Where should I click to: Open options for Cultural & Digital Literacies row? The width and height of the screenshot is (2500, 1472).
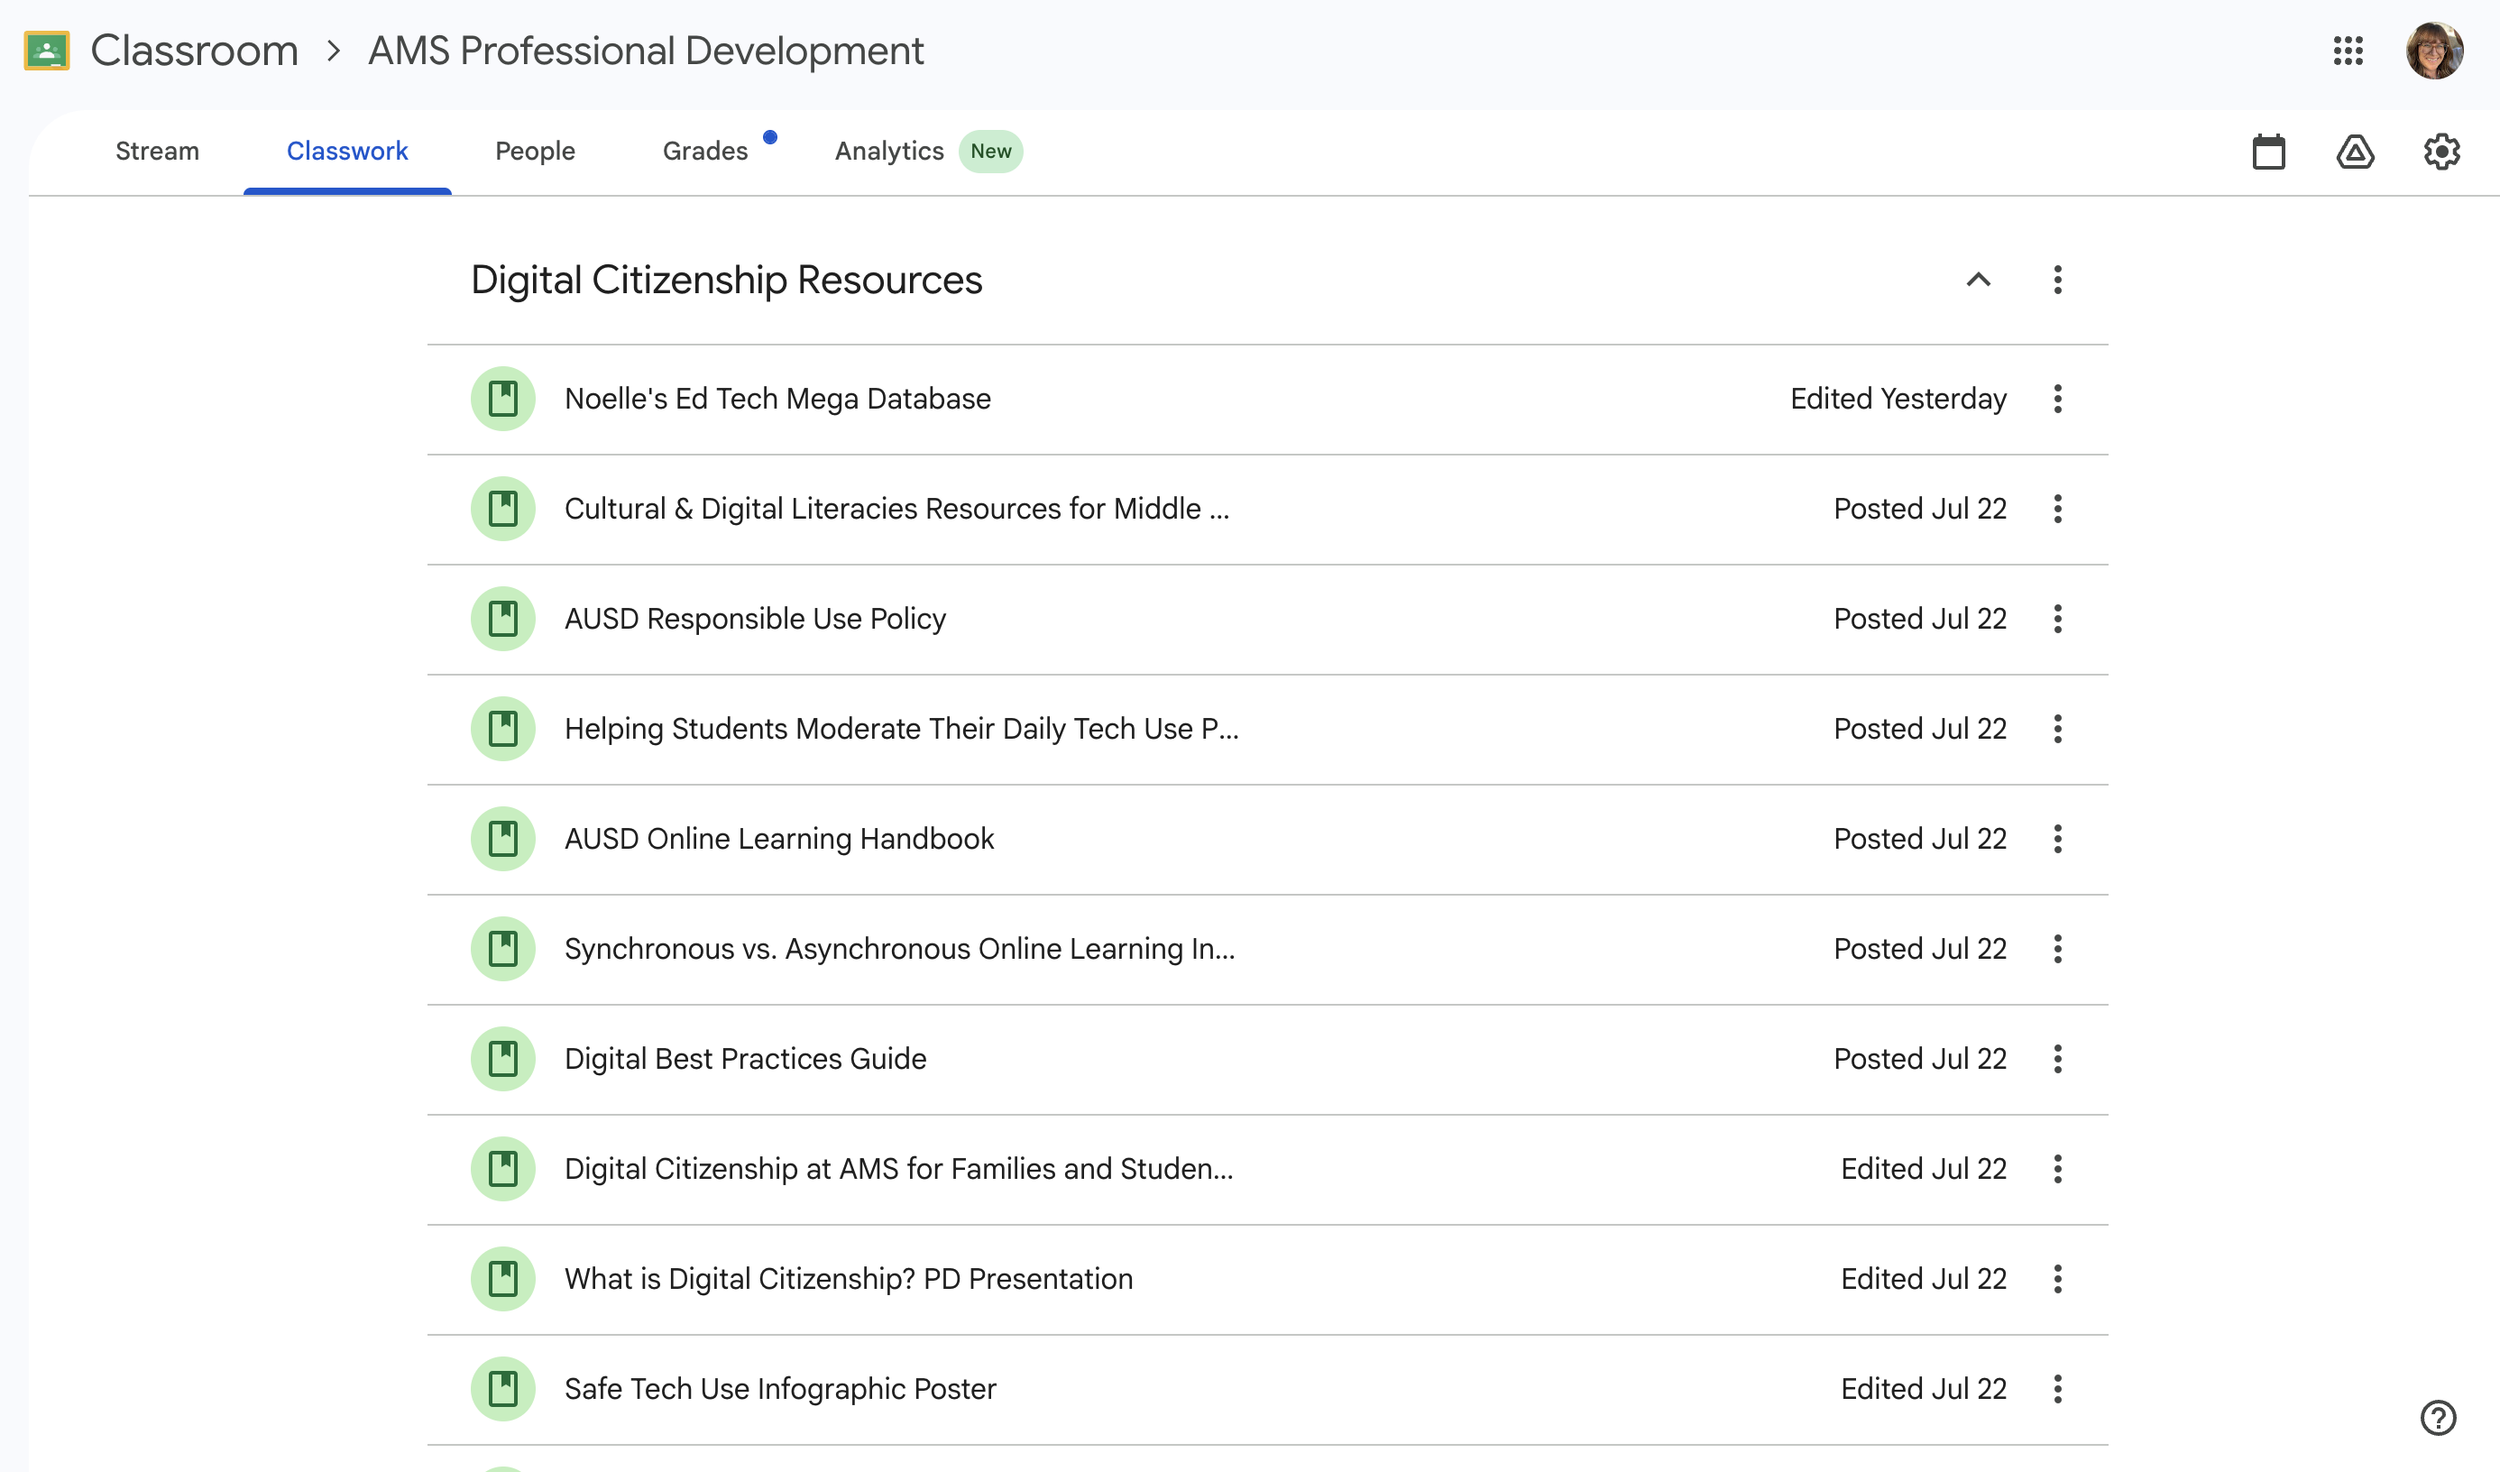pyautogui.click(x=2057, y=509)
